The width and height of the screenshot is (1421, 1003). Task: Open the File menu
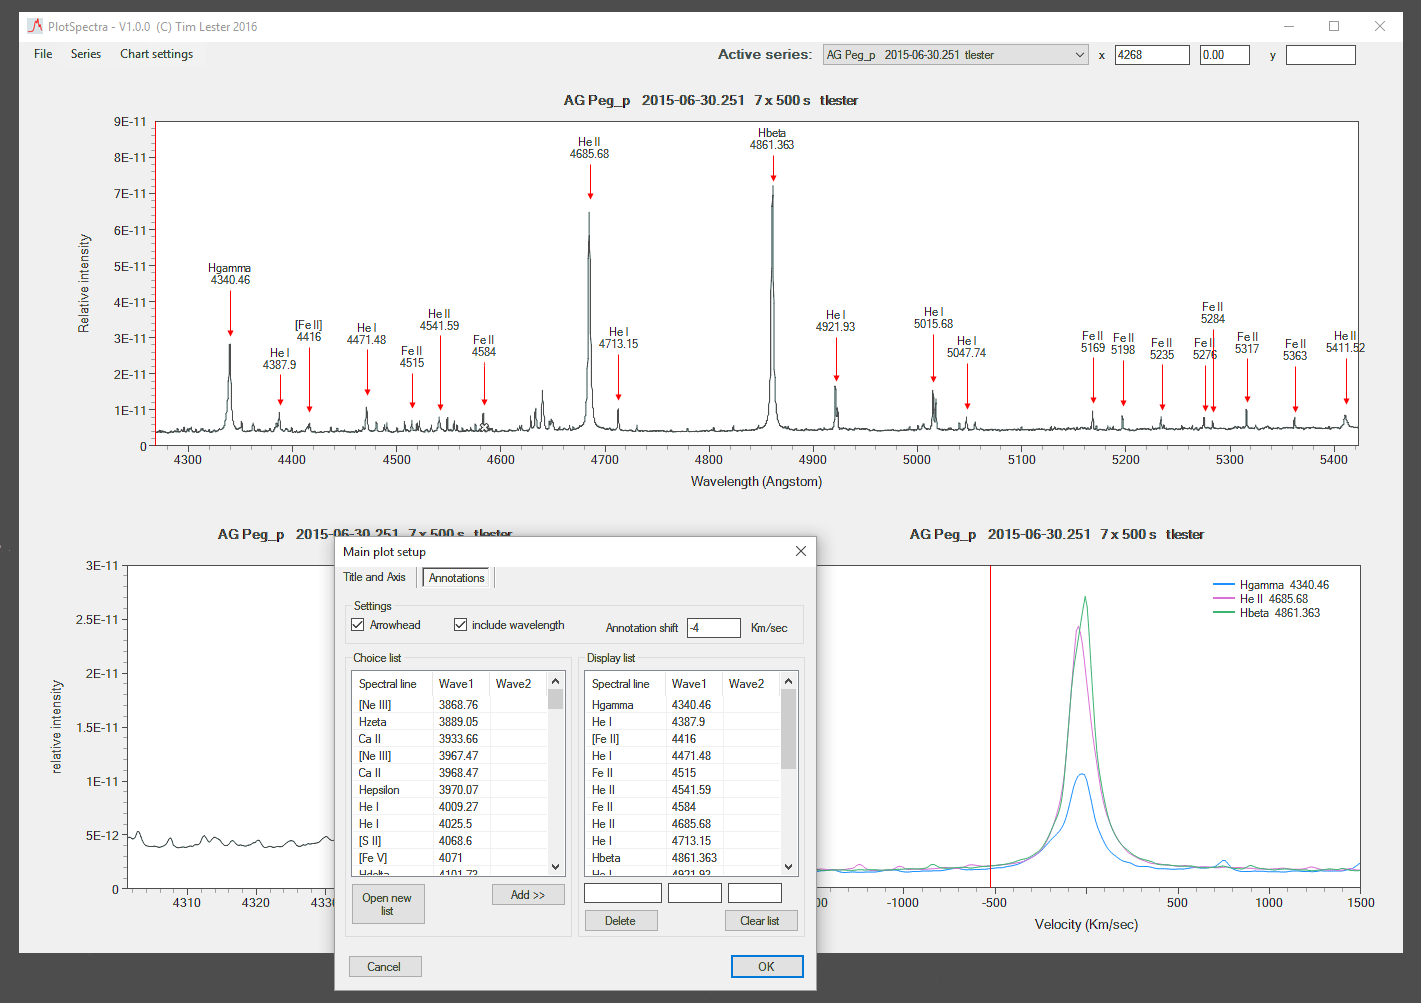pos(43,54)
